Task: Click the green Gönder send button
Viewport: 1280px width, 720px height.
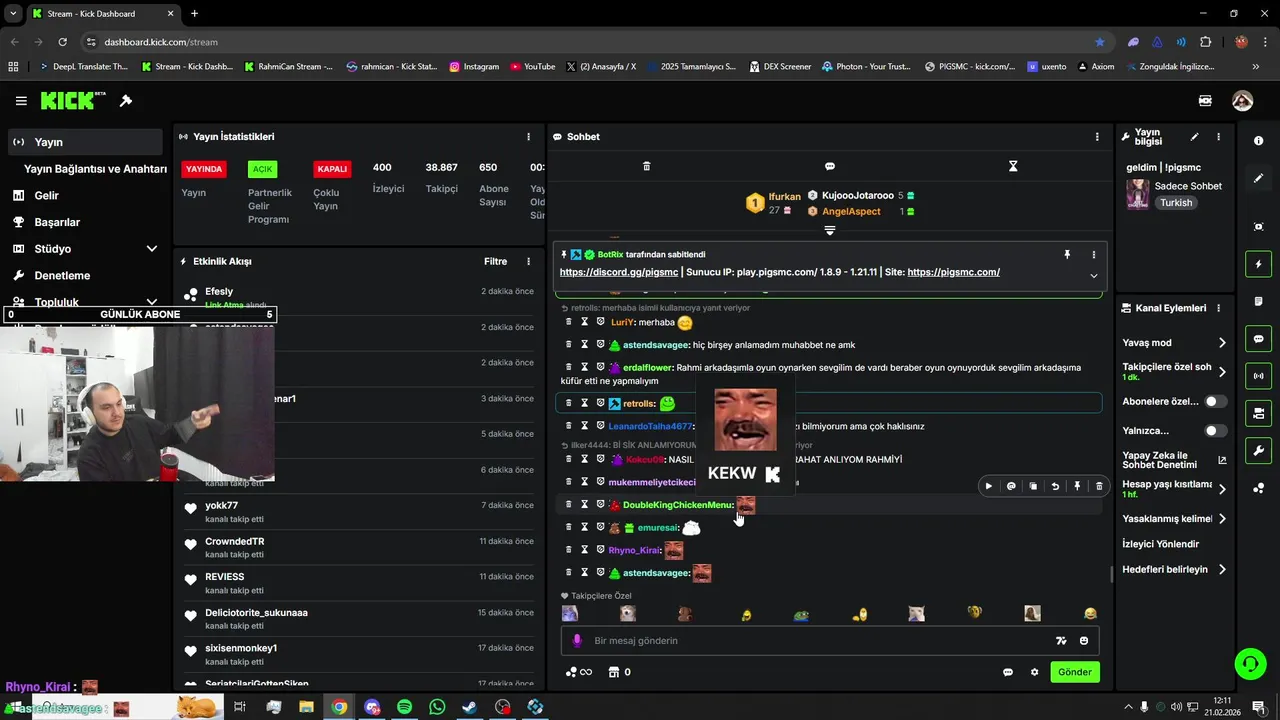Action: (x=1075, y=672)
